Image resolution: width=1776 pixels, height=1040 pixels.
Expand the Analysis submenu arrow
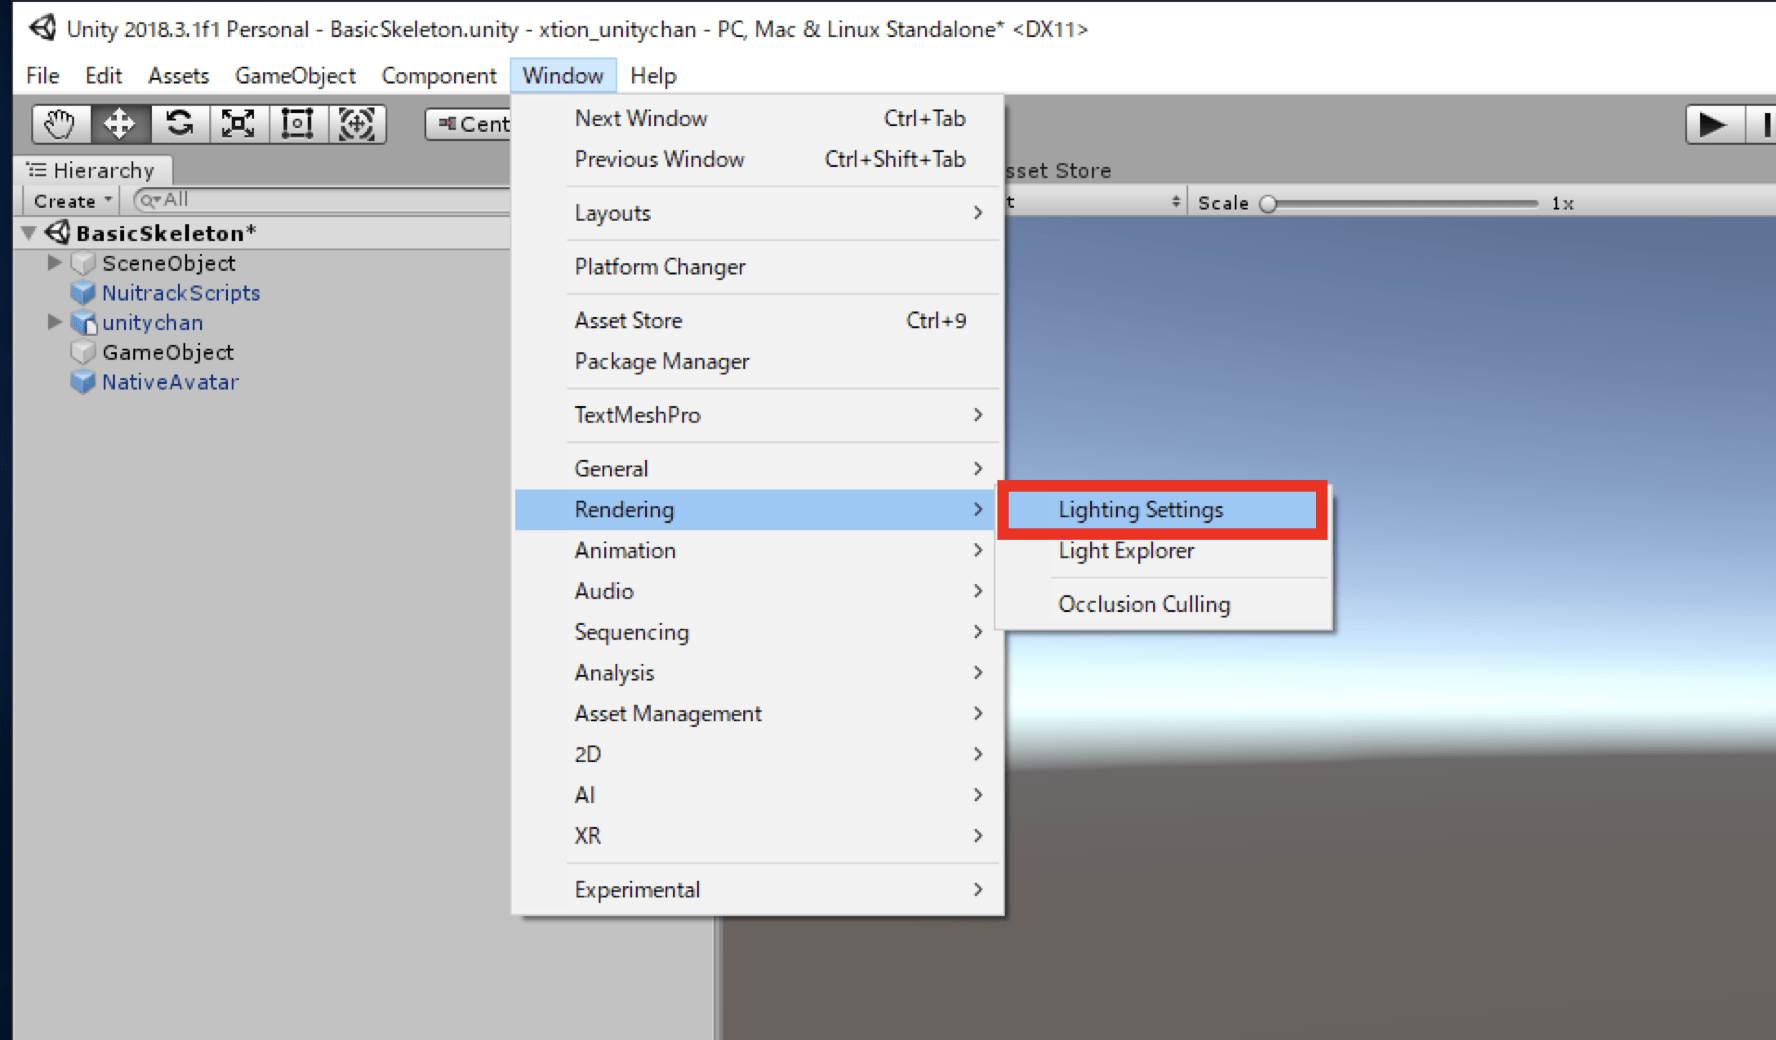tap(978, 672)
